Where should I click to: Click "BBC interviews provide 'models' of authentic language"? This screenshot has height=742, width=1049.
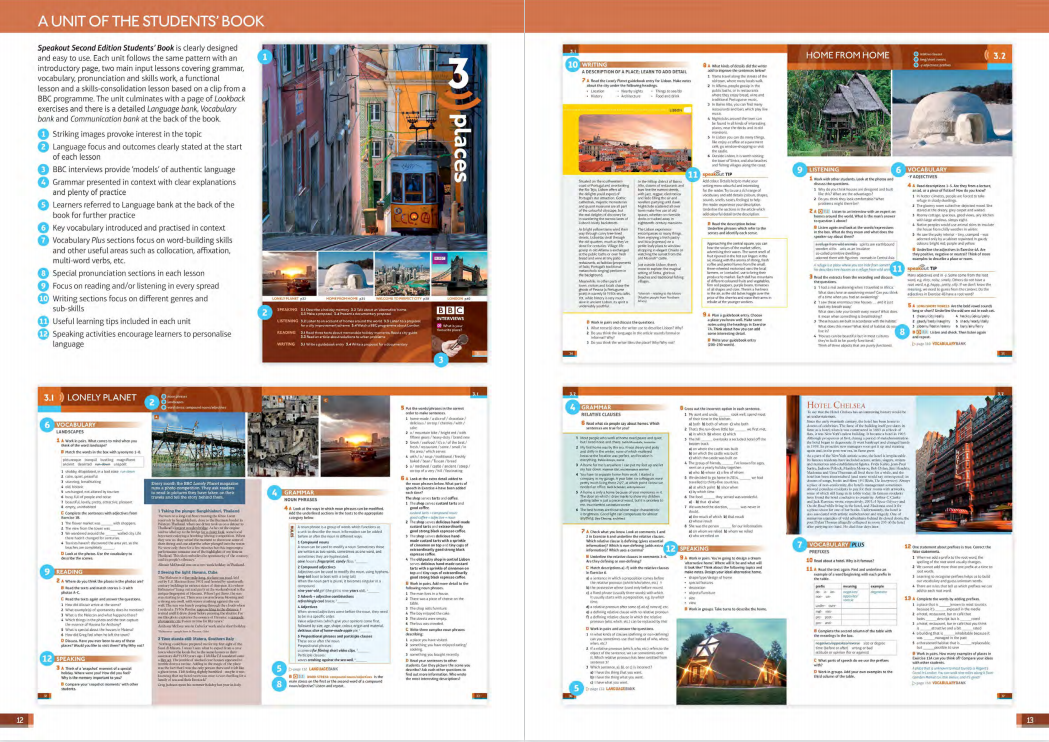144,169
